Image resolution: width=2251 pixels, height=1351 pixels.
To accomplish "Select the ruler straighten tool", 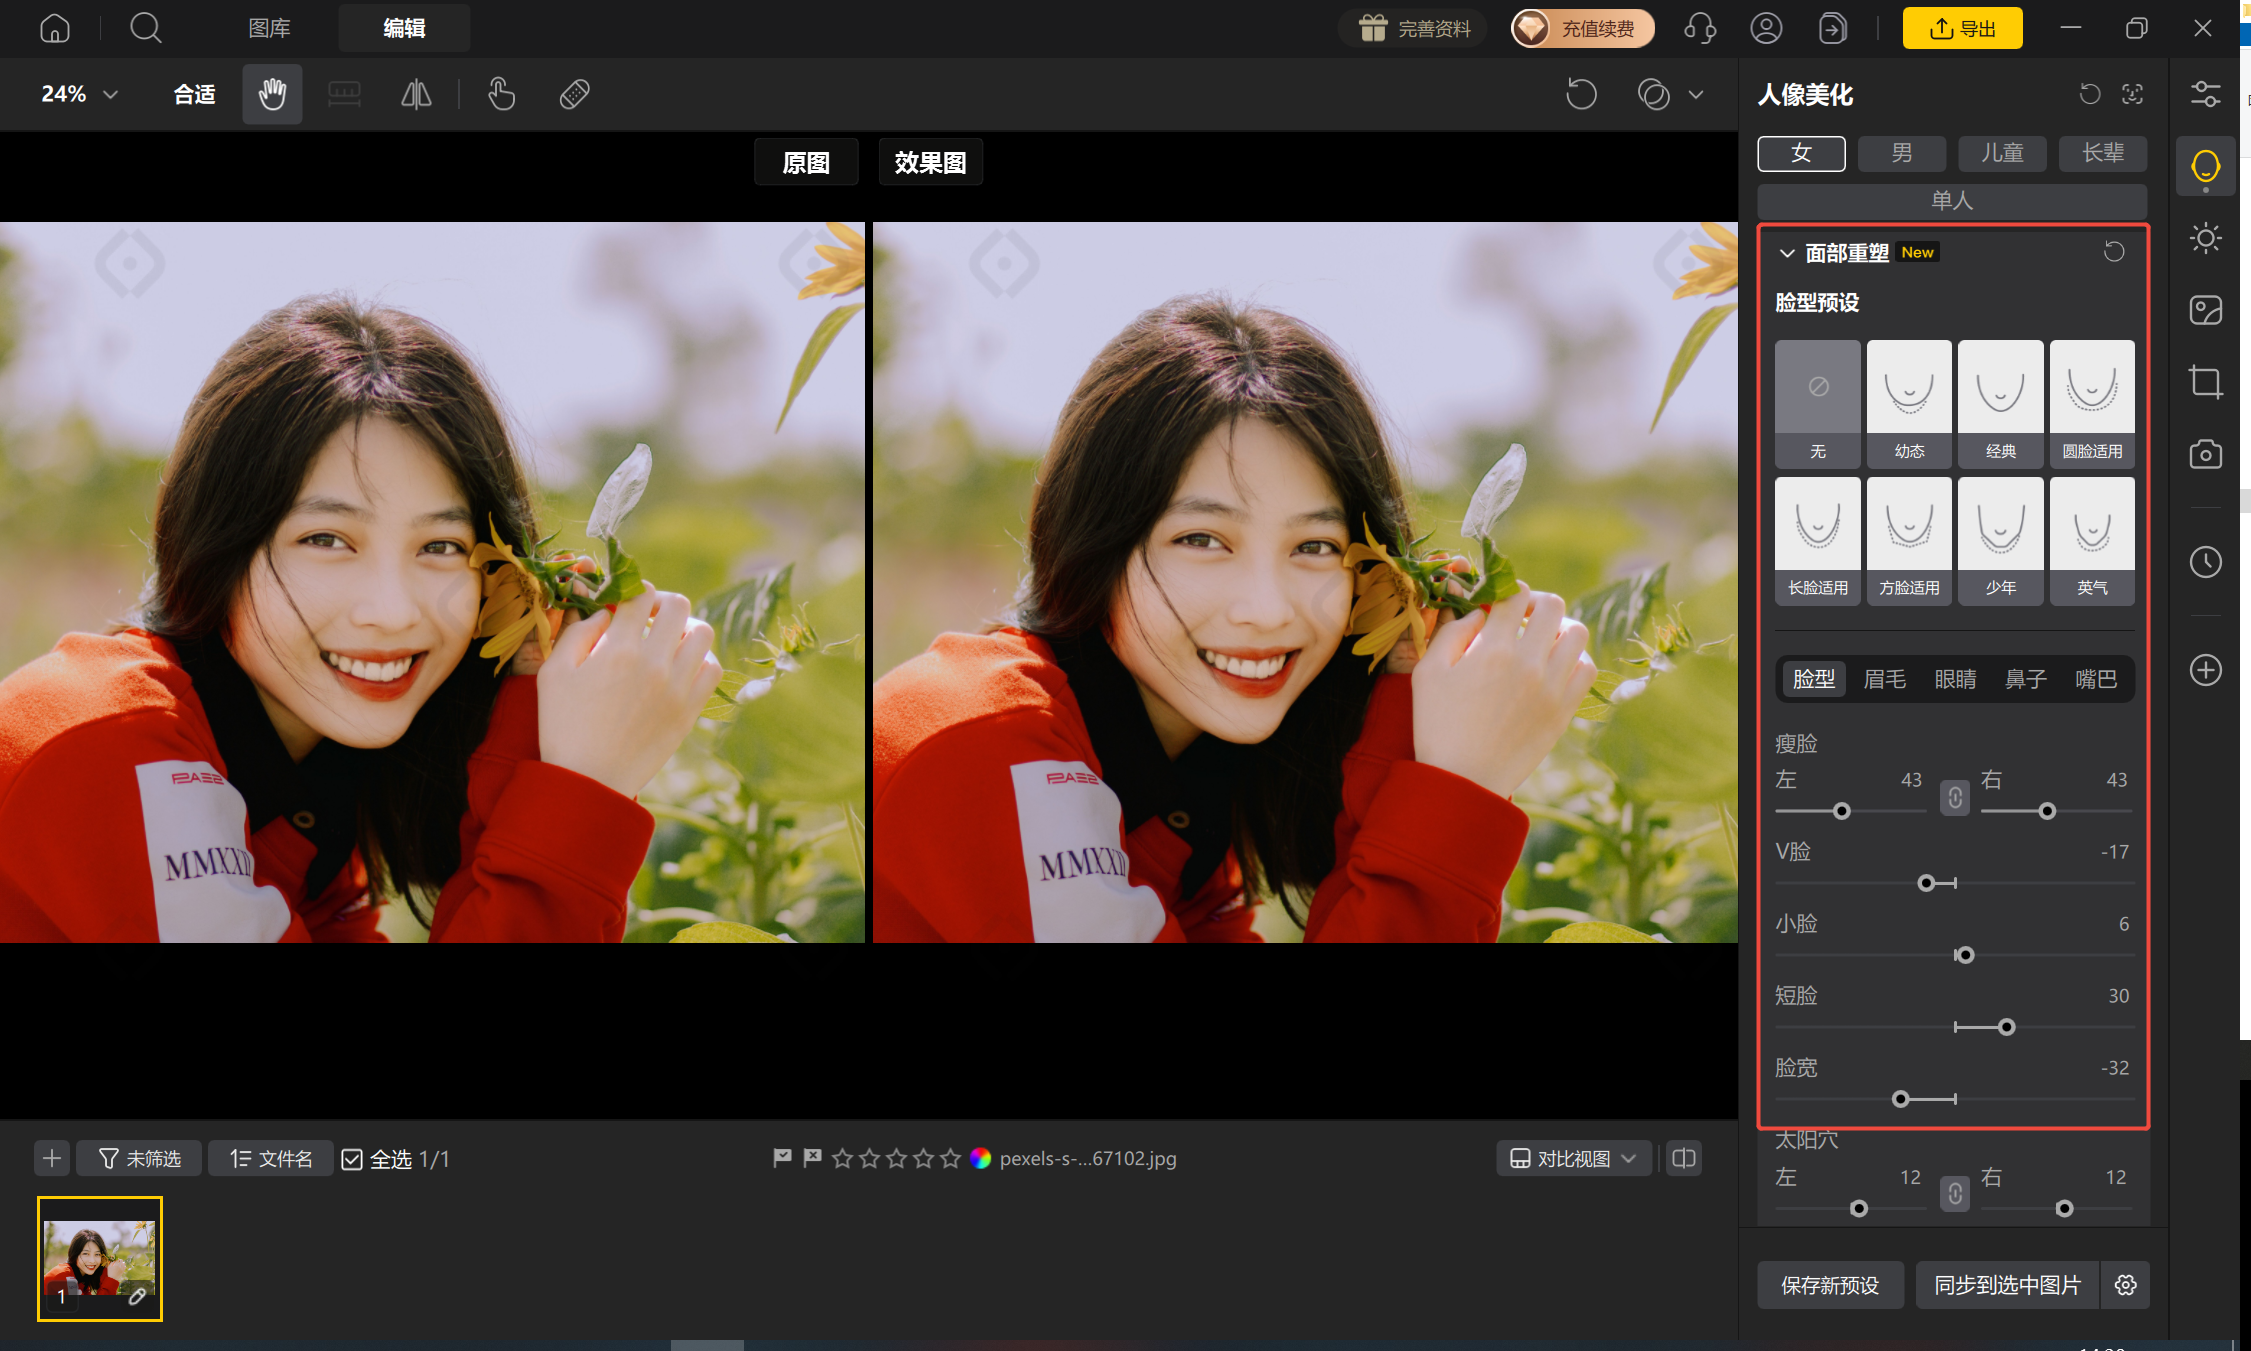I will [344, 94].
